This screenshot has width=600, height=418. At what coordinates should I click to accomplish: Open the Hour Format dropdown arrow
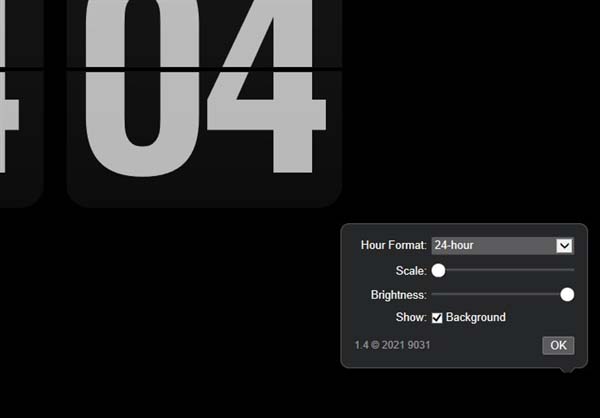coord(564,246)
